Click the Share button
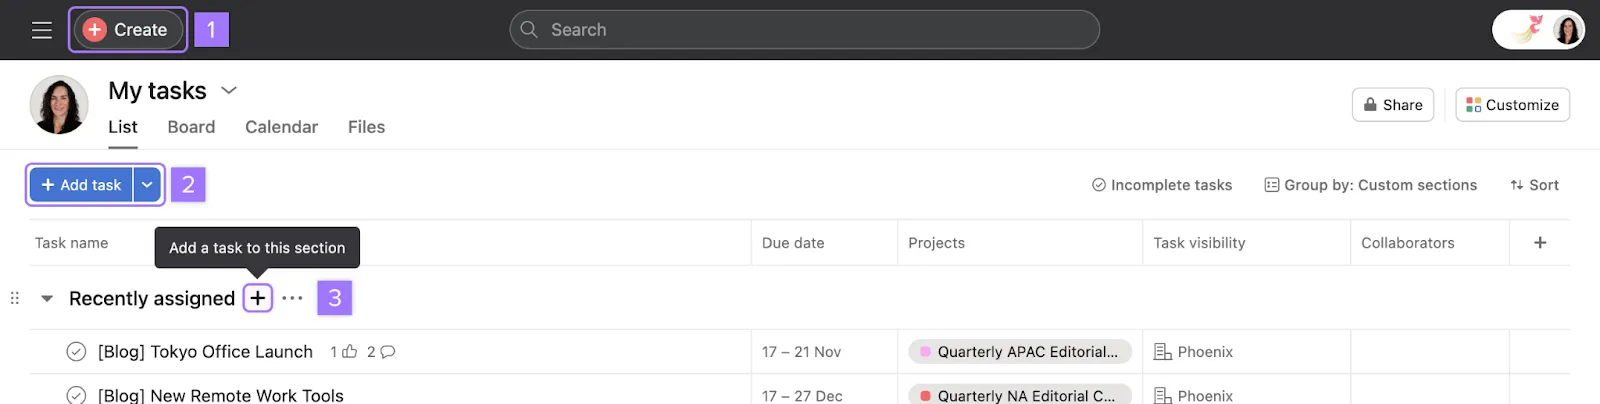 tap(1392, 105)
